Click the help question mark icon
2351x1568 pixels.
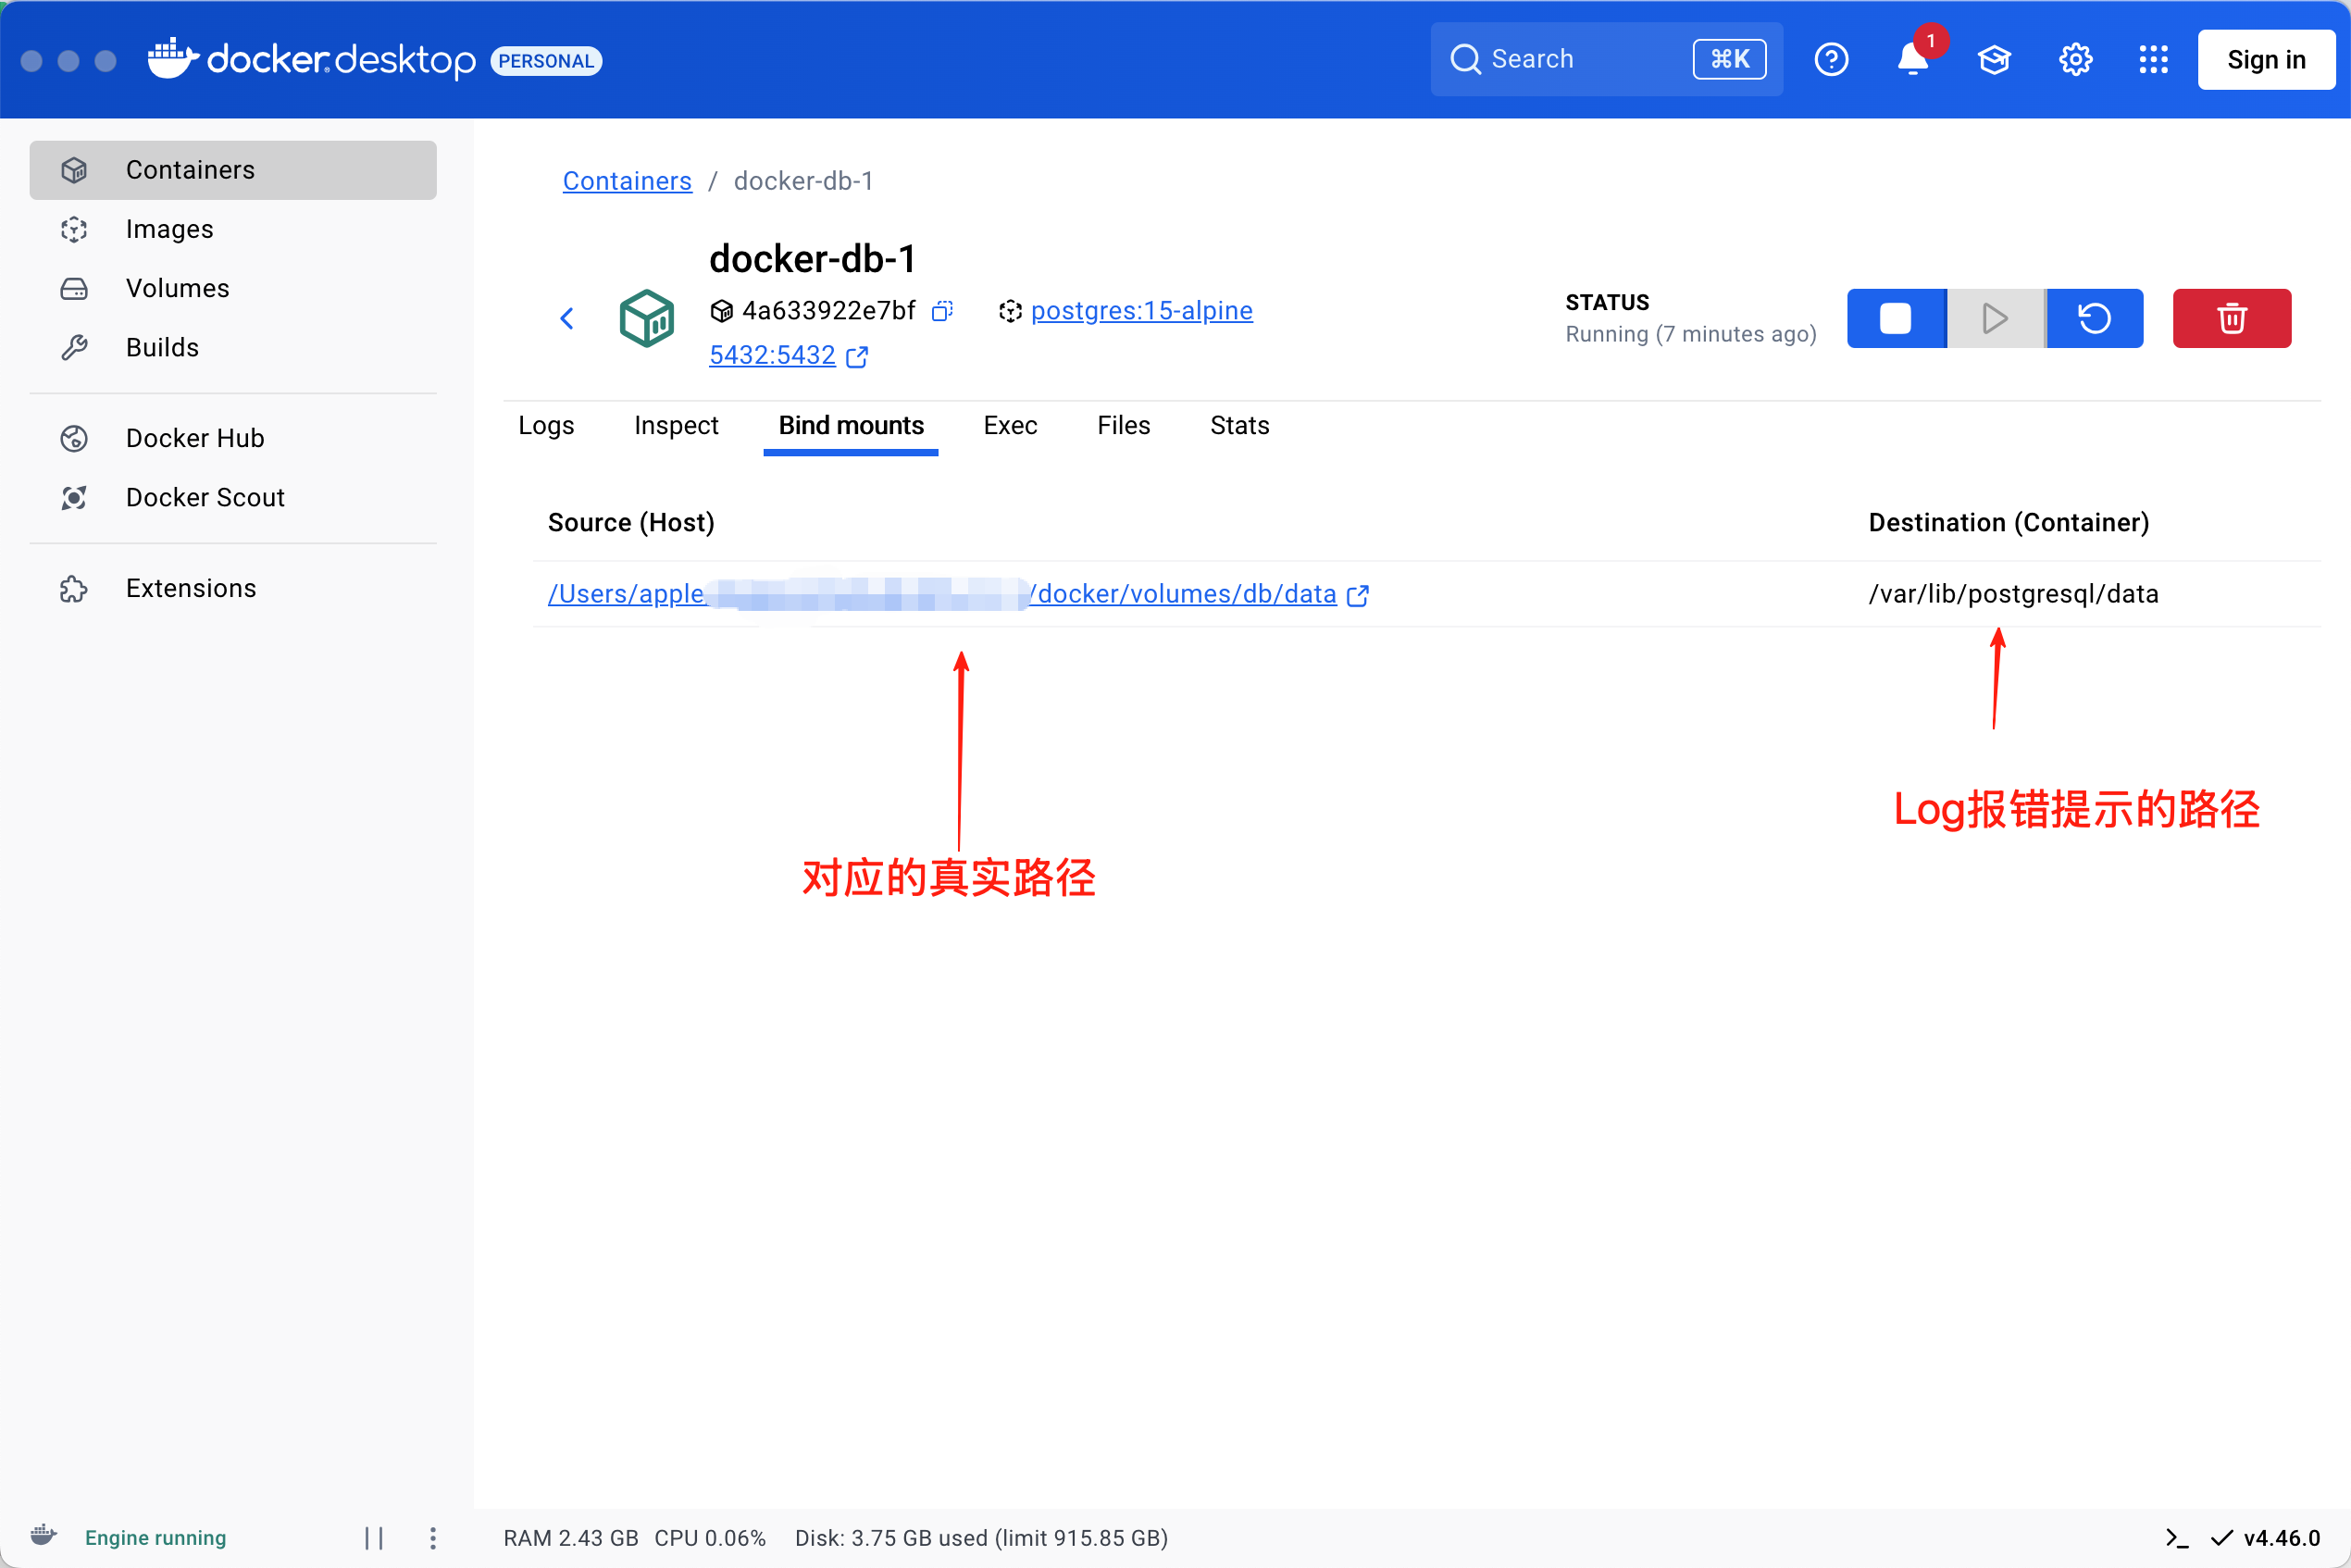[x=1831, y=59]
